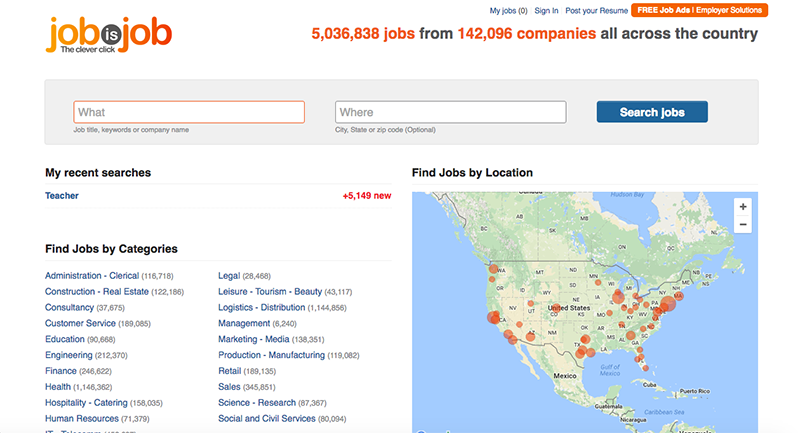Click the job marker near Washington state
800x433 pixels.
493,269
